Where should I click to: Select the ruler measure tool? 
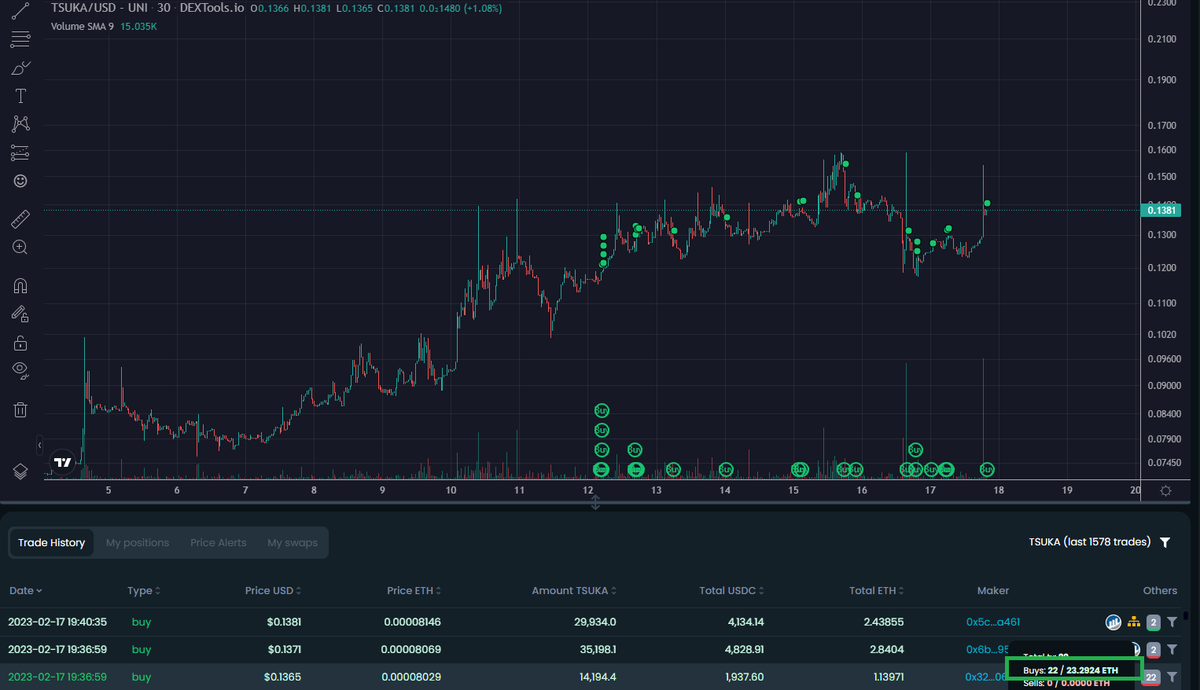pos(20,218)
